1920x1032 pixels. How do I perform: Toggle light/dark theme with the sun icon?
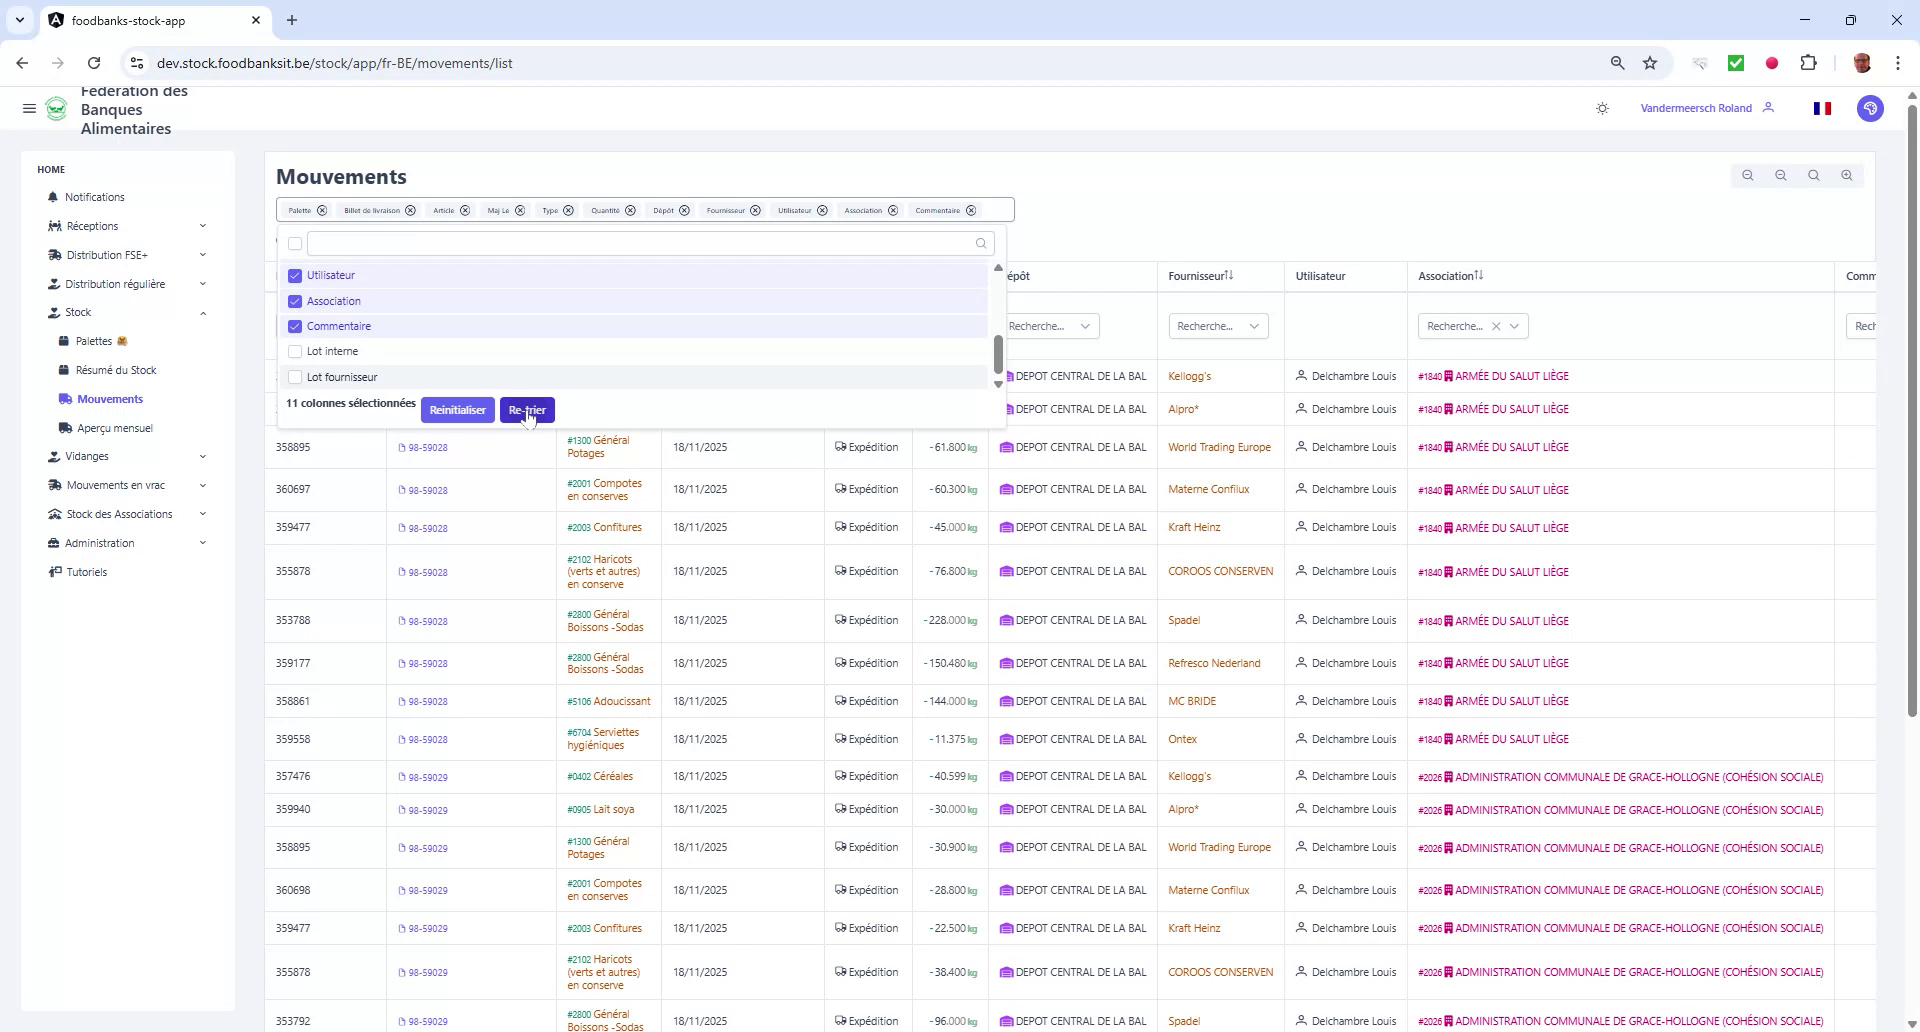[1602, 108]
